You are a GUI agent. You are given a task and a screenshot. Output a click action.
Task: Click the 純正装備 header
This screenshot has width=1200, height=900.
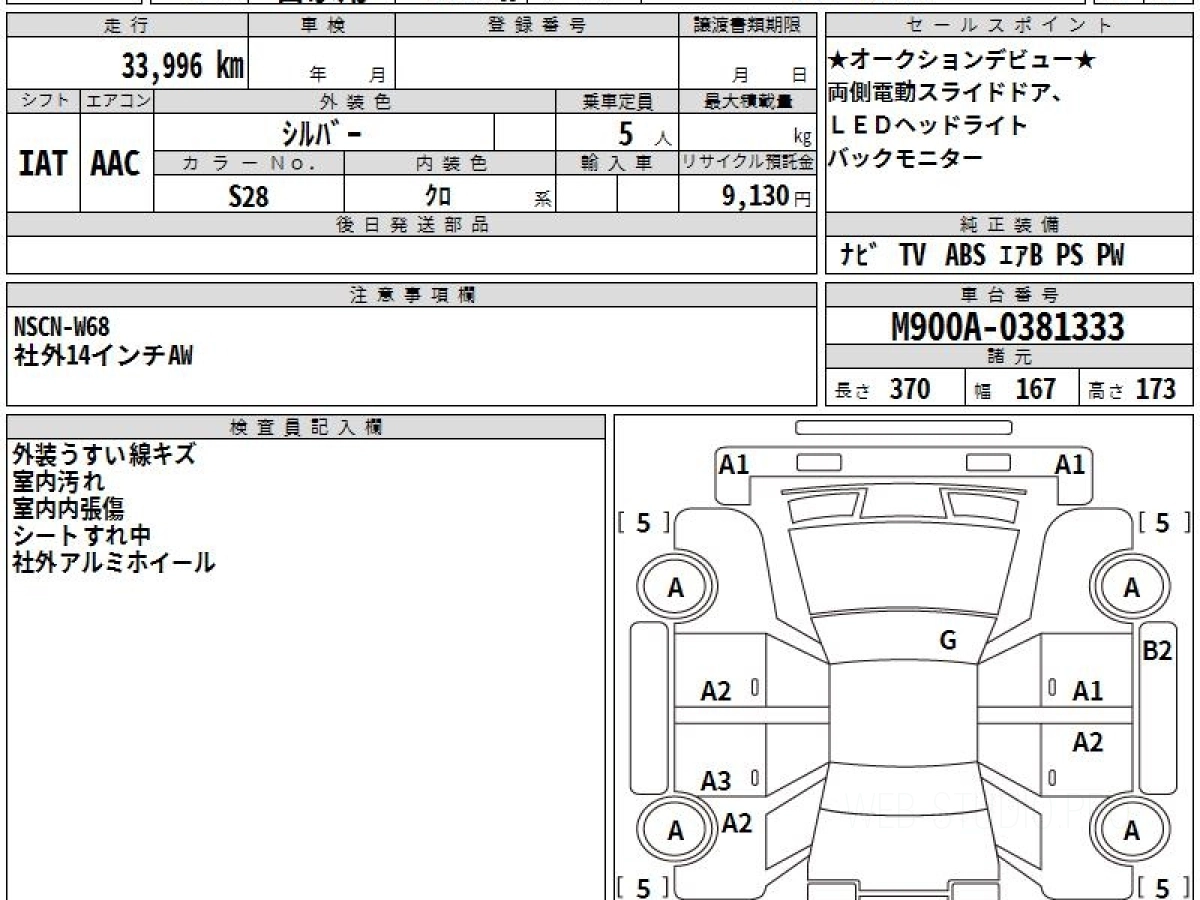(1009, 225)
